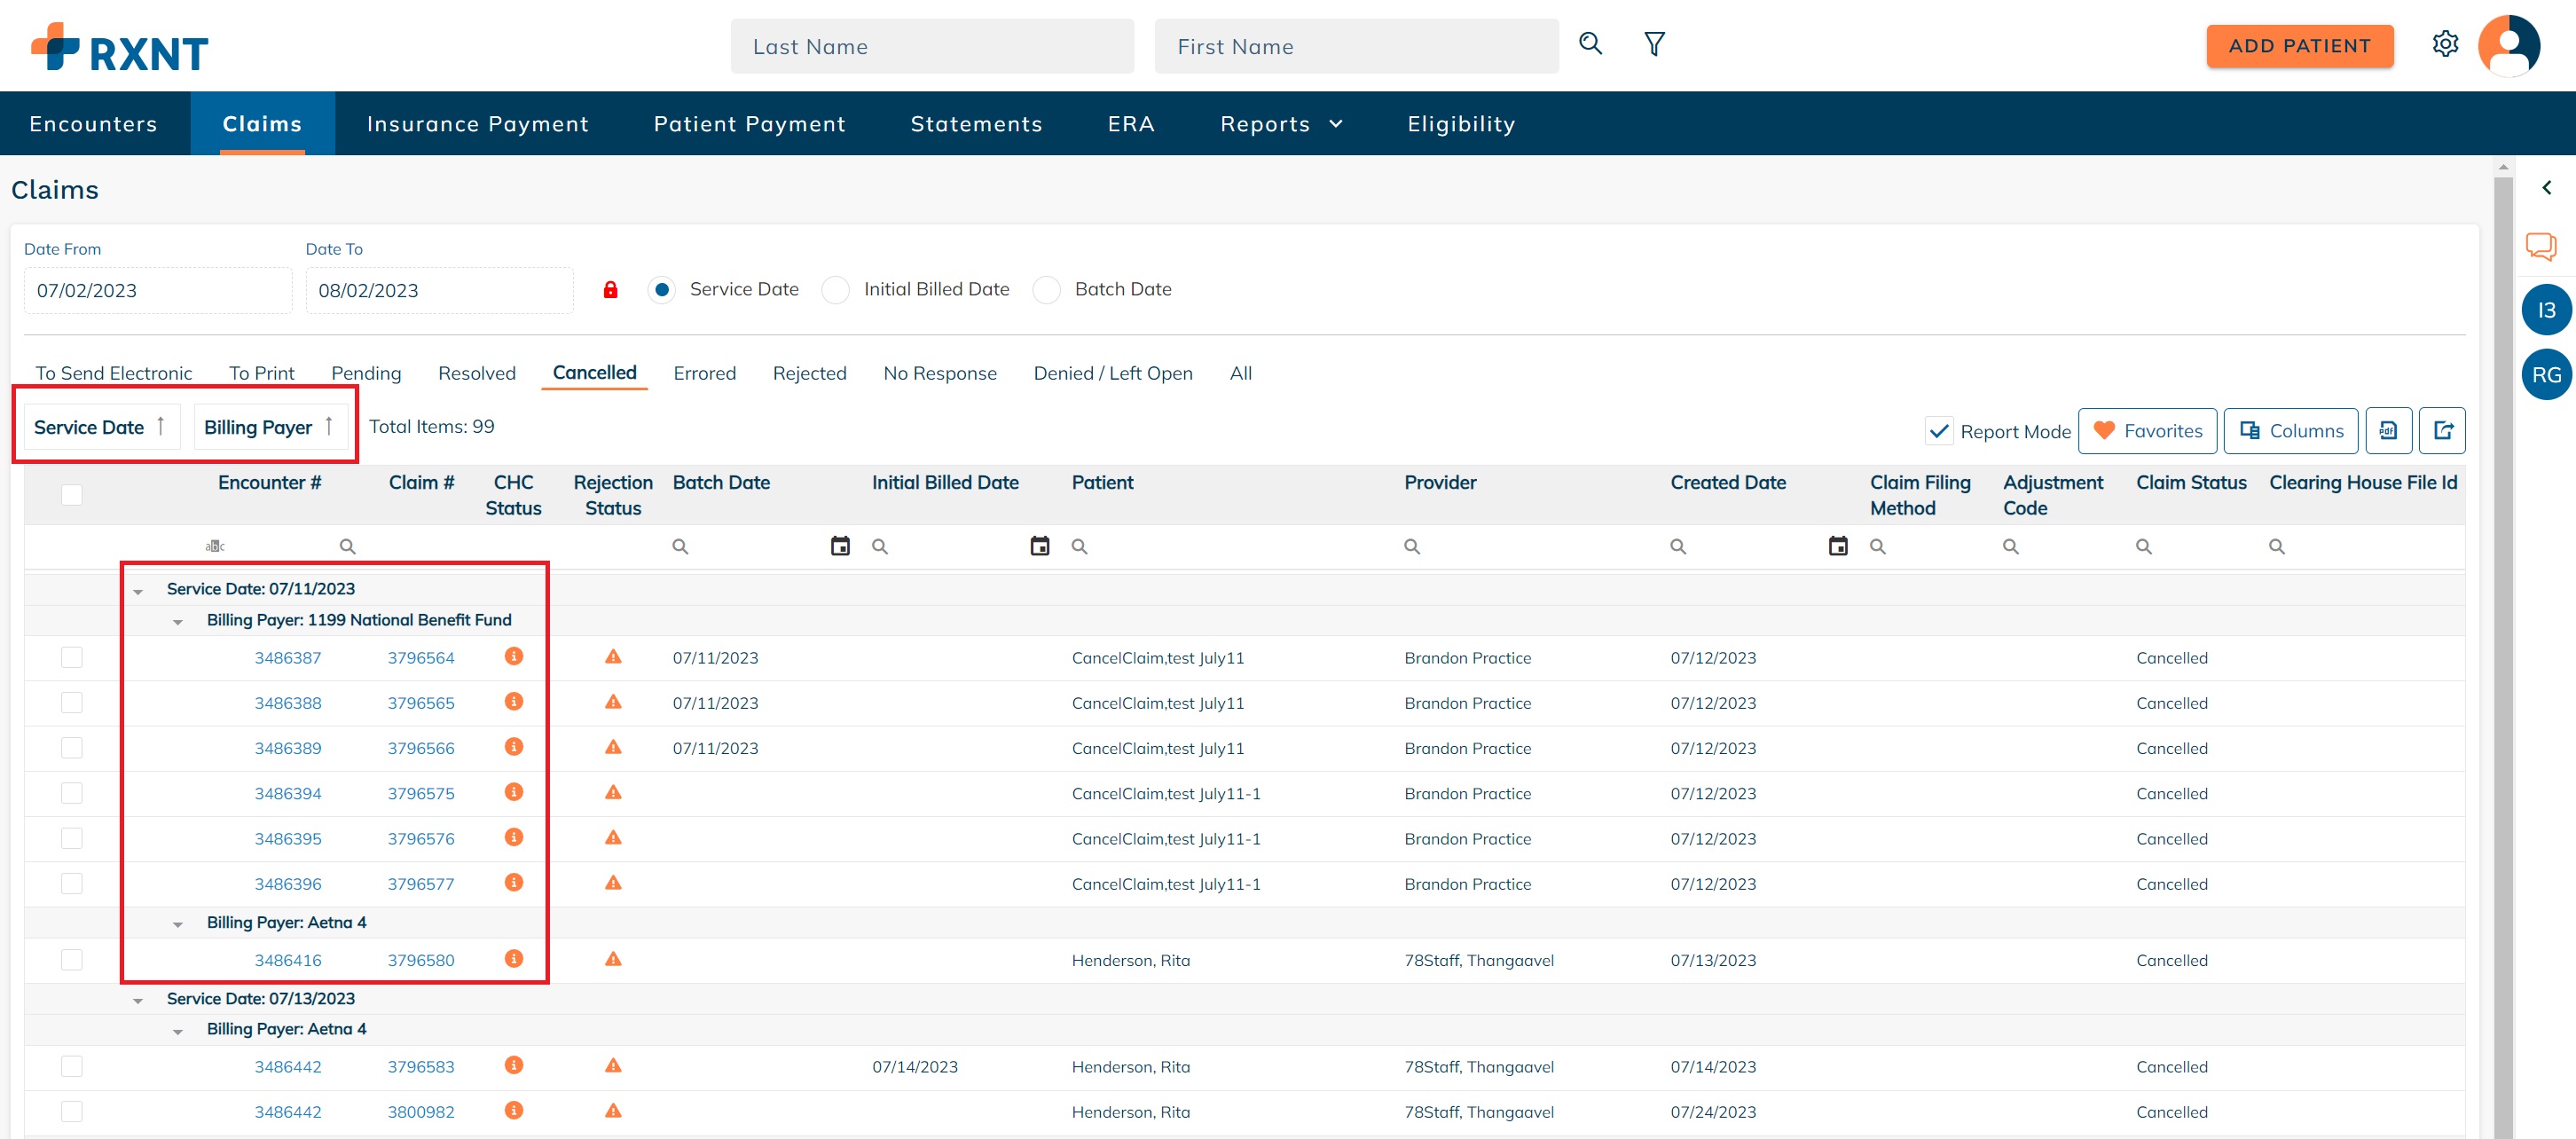Focus the First Name search field
Image resolution: width=2576 pixels, height=1139 pixels.
pyautogui.click(x=1356, y=46)
